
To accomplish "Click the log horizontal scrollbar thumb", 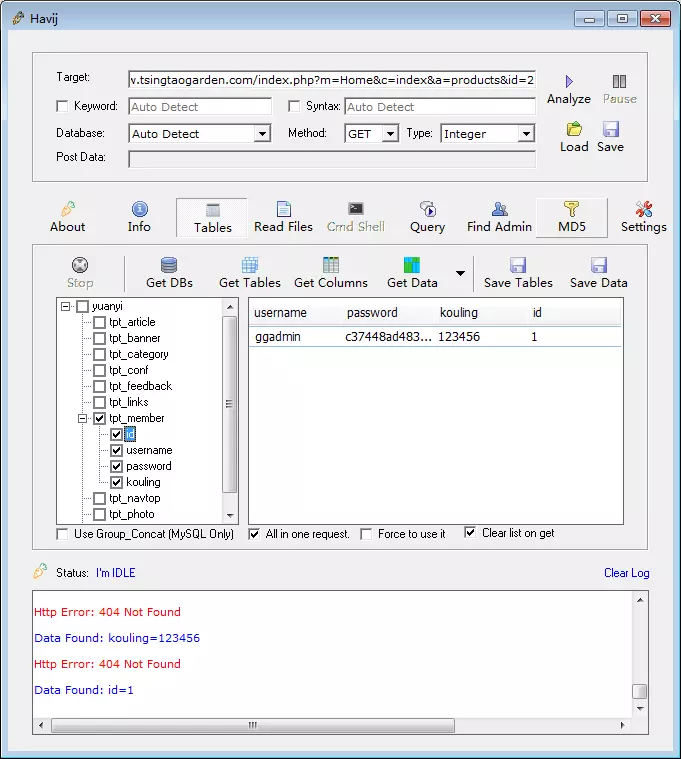I will click(x=253, y=725).
